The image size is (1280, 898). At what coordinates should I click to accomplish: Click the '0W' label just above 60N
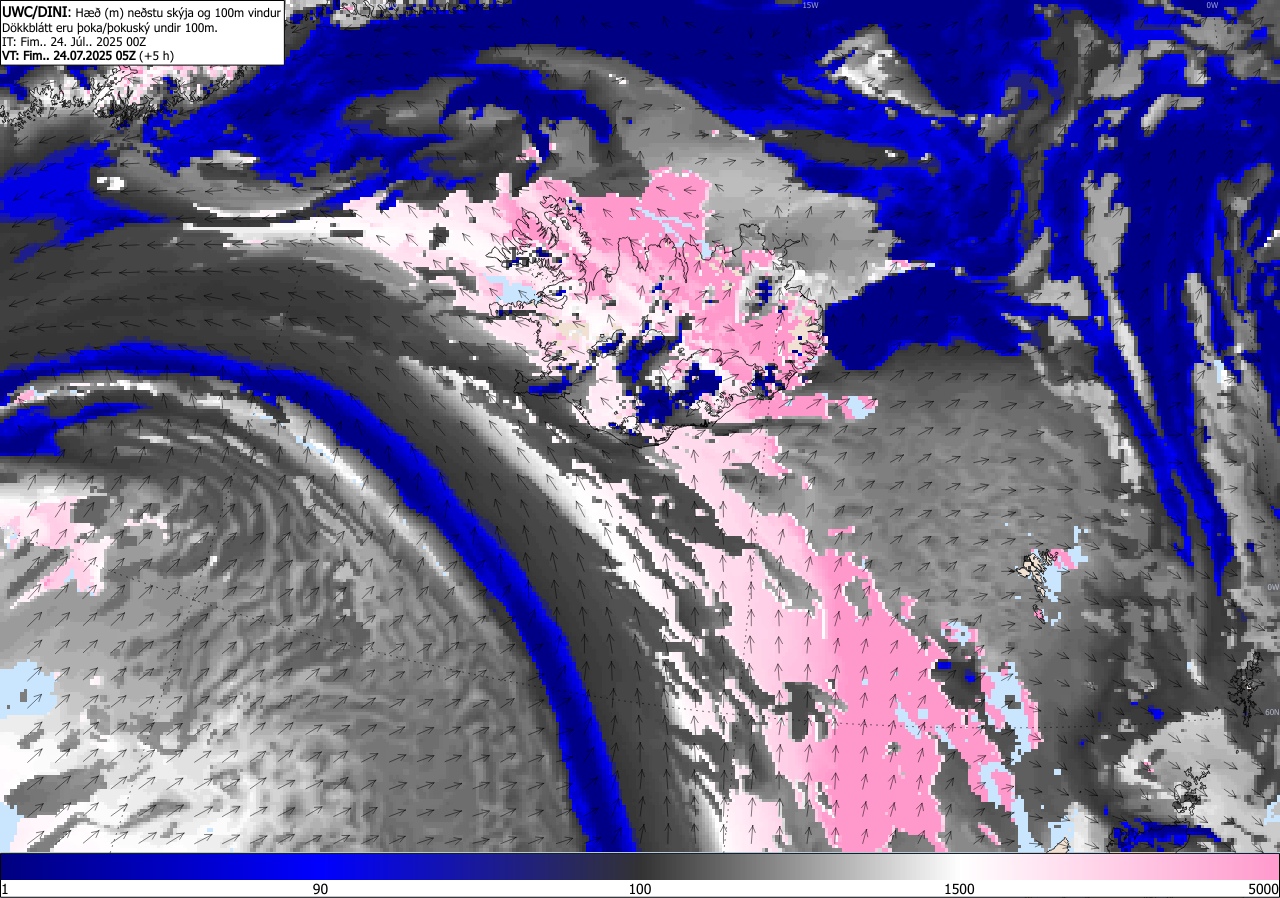click(x=1273, y=587)
